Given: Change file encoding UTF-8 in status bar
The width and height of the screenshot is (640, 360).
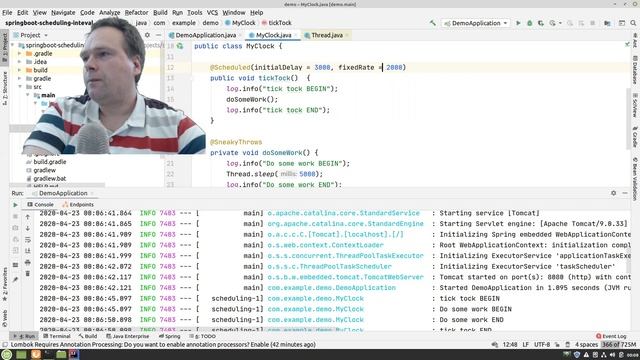Looking at the screenshot, I should pos(542,345).
